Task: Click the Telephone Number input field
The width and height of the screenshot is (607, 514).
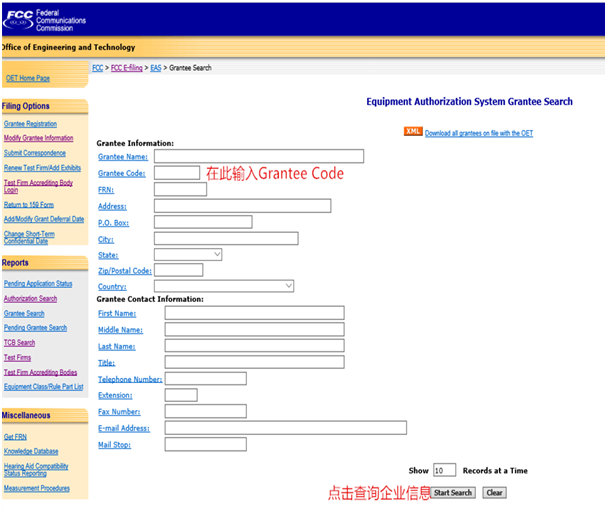Action: pyautogui.click(x=206, y=379)
